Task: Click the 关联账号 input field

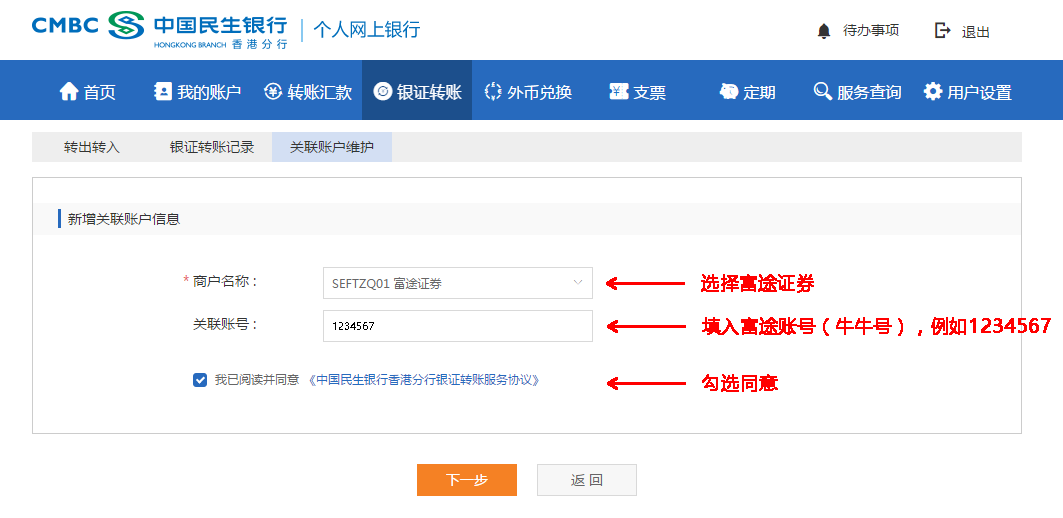Action: pyautogui.click(x=458, y=326)
